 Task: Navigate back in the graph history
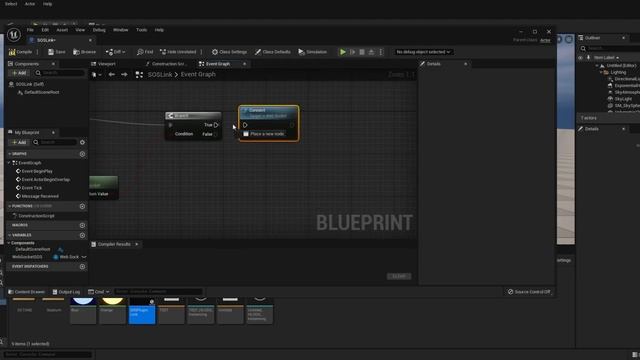point(111,75)
